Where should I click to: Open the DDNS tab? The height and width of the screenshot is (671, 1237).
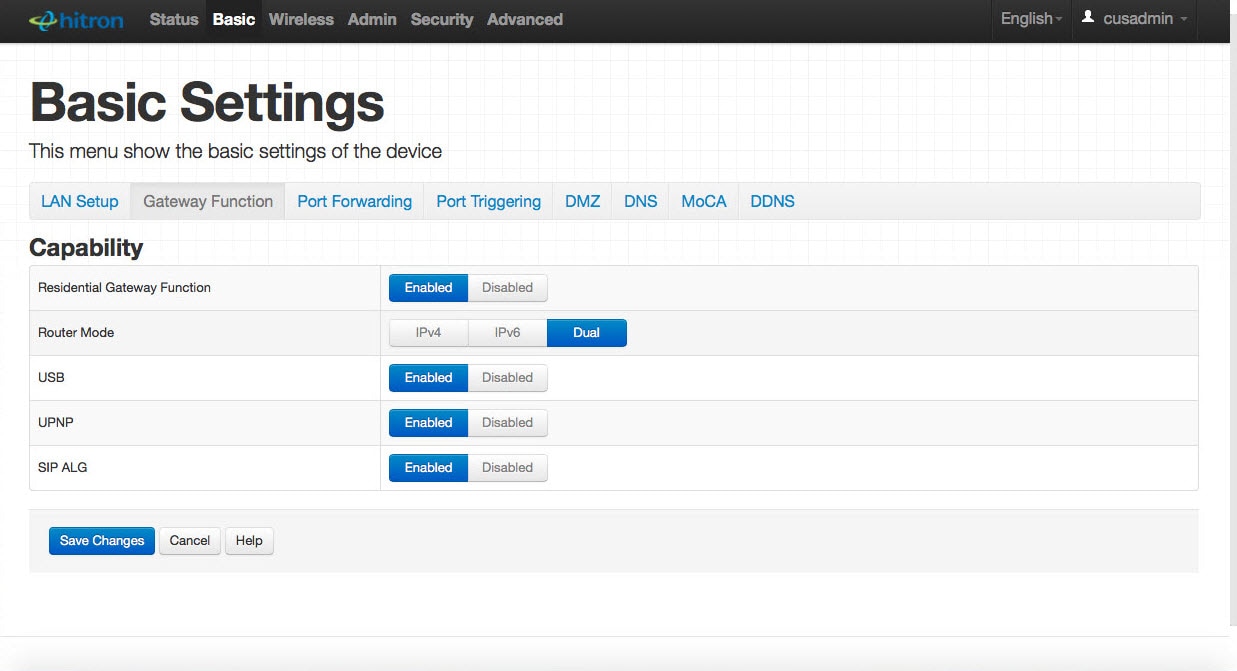772,201
